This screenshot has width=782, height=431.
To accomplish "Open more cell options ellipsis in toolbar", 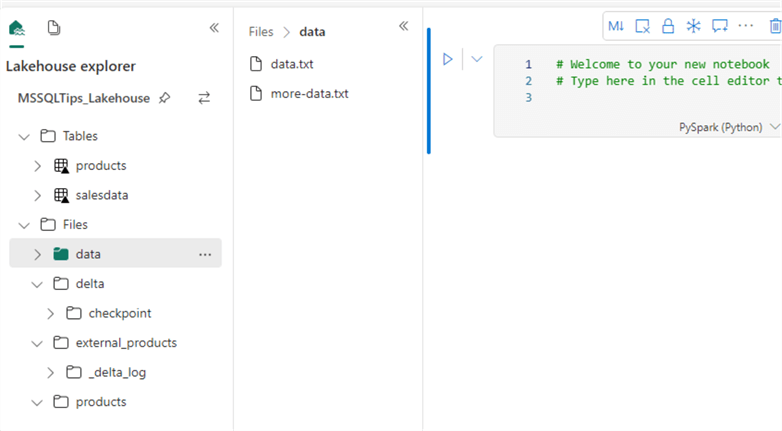I will click(746, 25).
